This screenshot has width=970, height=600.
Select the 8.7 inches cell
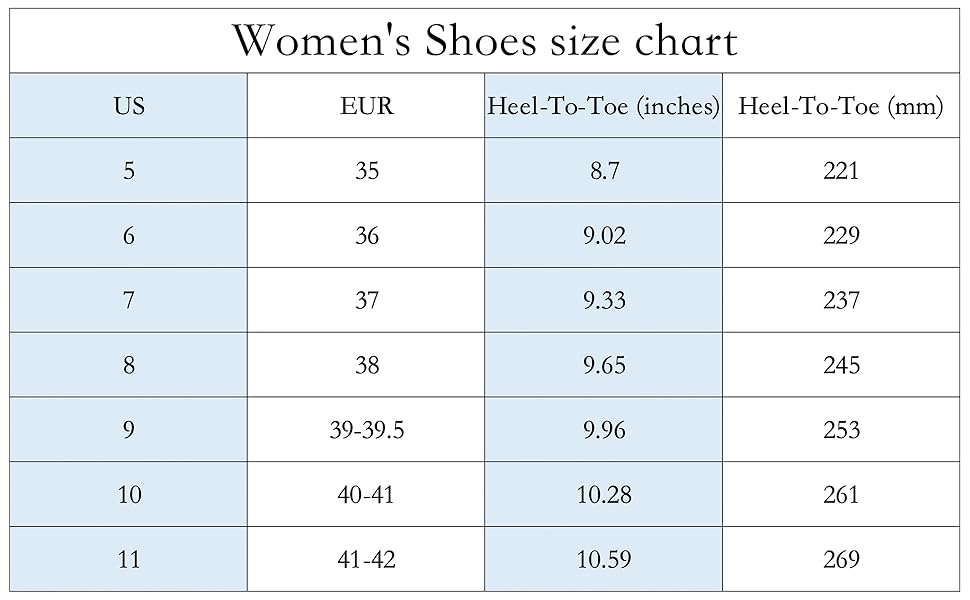coord(604,170)
